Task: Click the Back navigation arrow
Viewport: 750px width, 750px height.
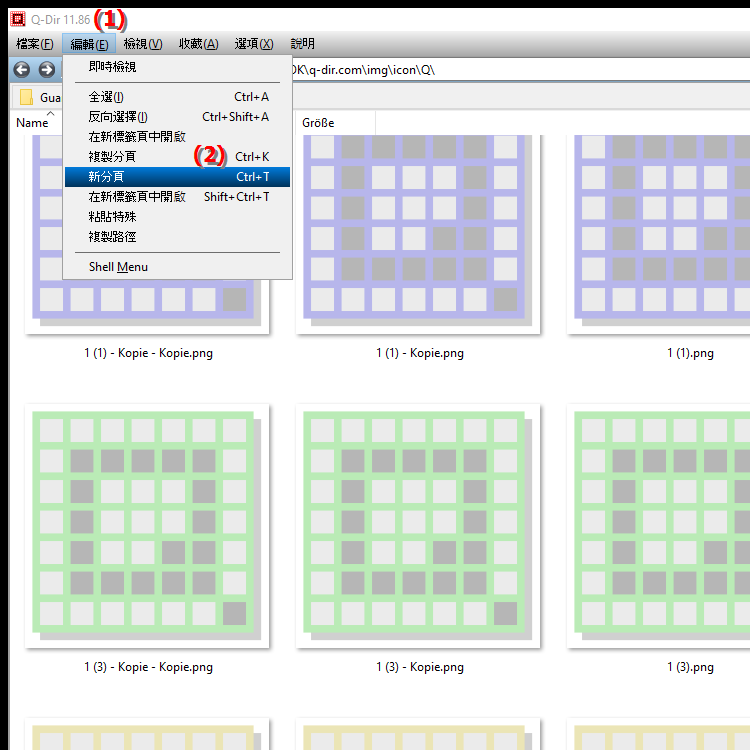Action: 21,70
